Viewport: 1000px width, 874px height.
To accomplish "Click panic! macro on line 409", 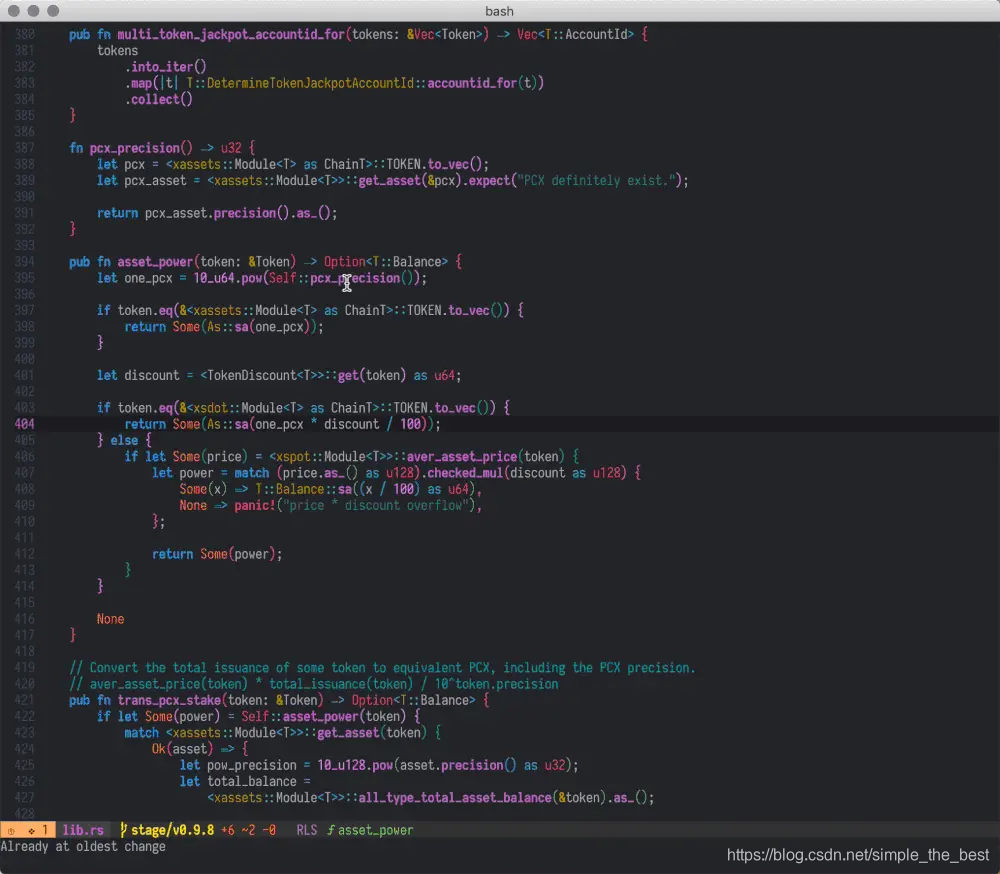I will pos(255,505).
